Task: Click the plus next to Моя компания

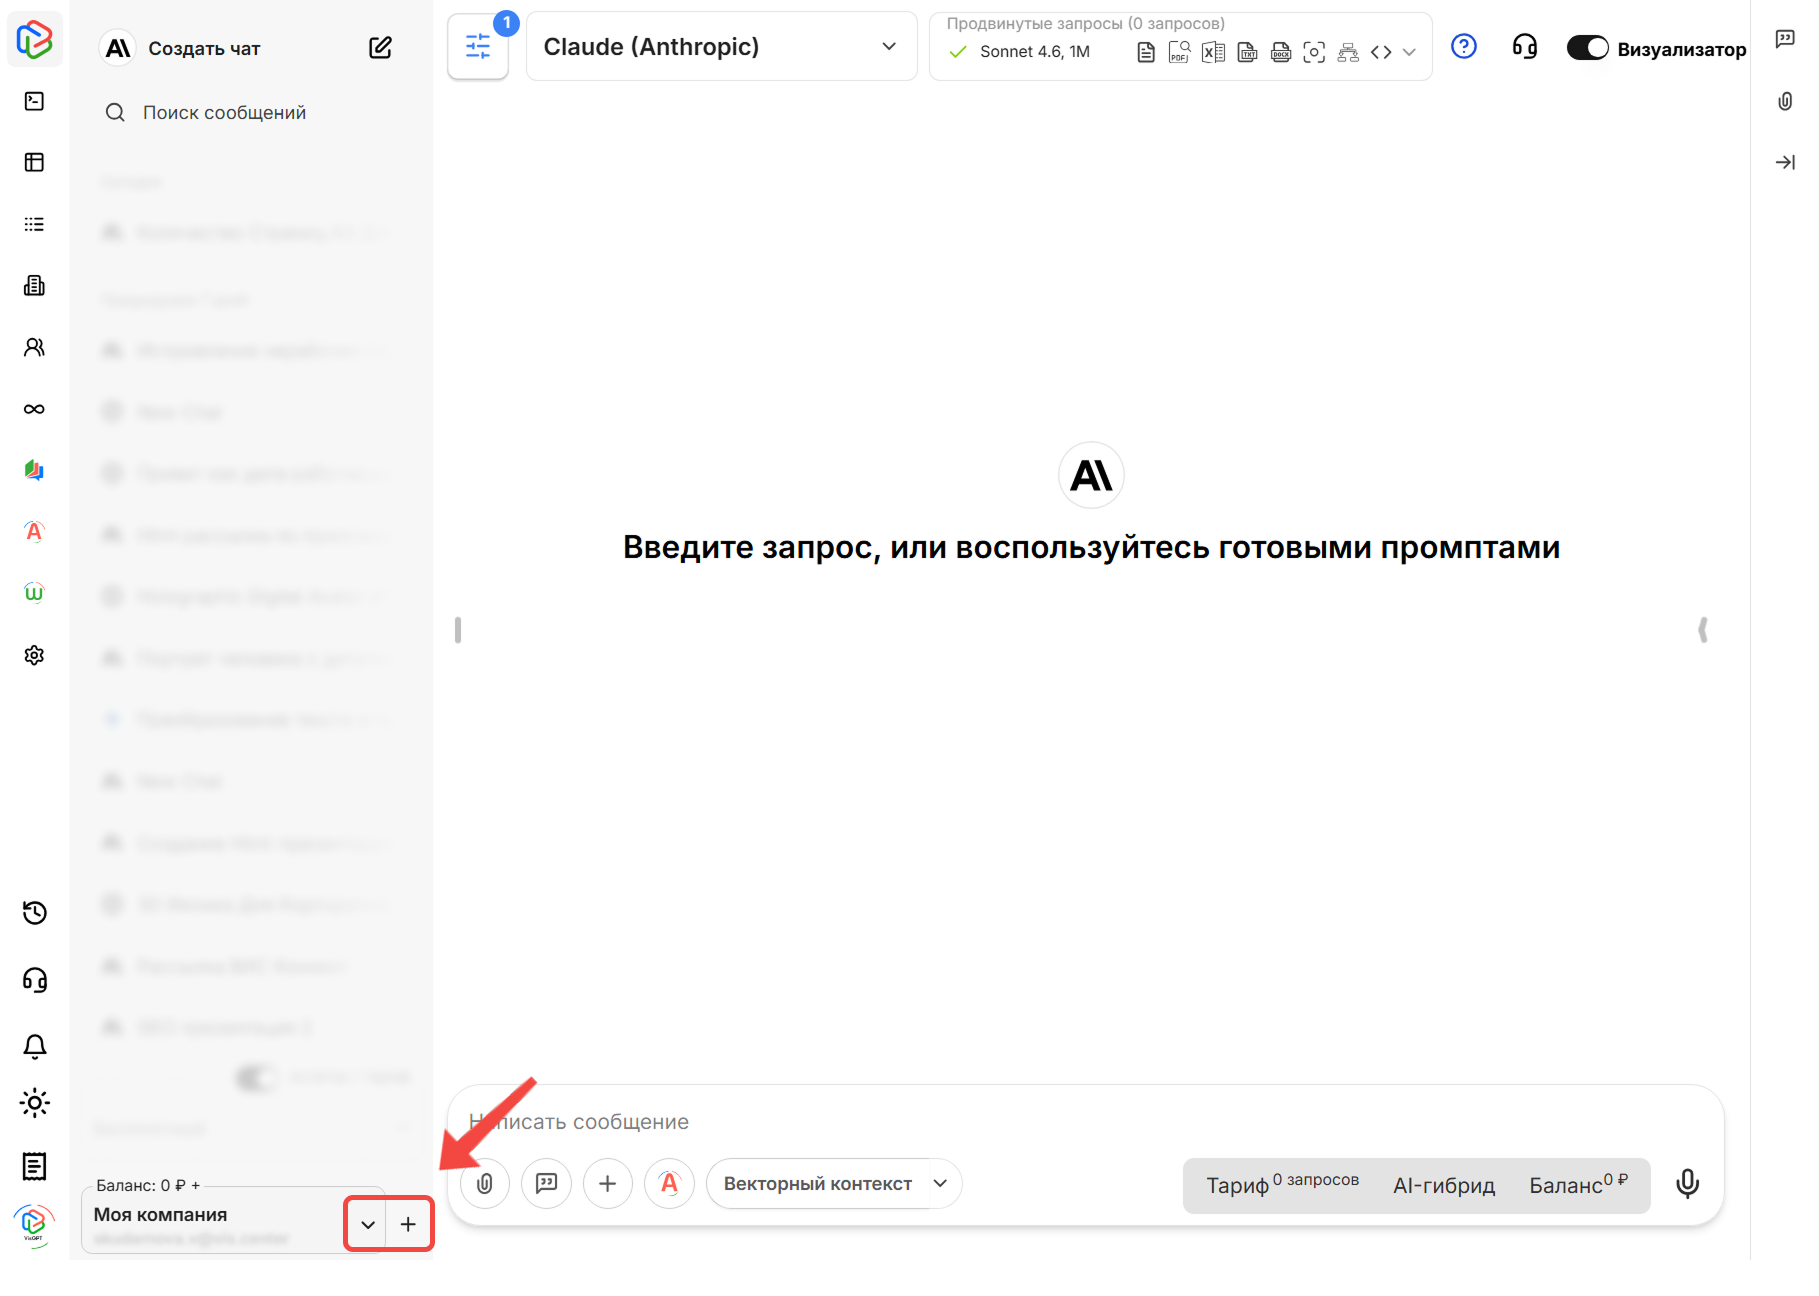Action: [x=409, y=1225]
